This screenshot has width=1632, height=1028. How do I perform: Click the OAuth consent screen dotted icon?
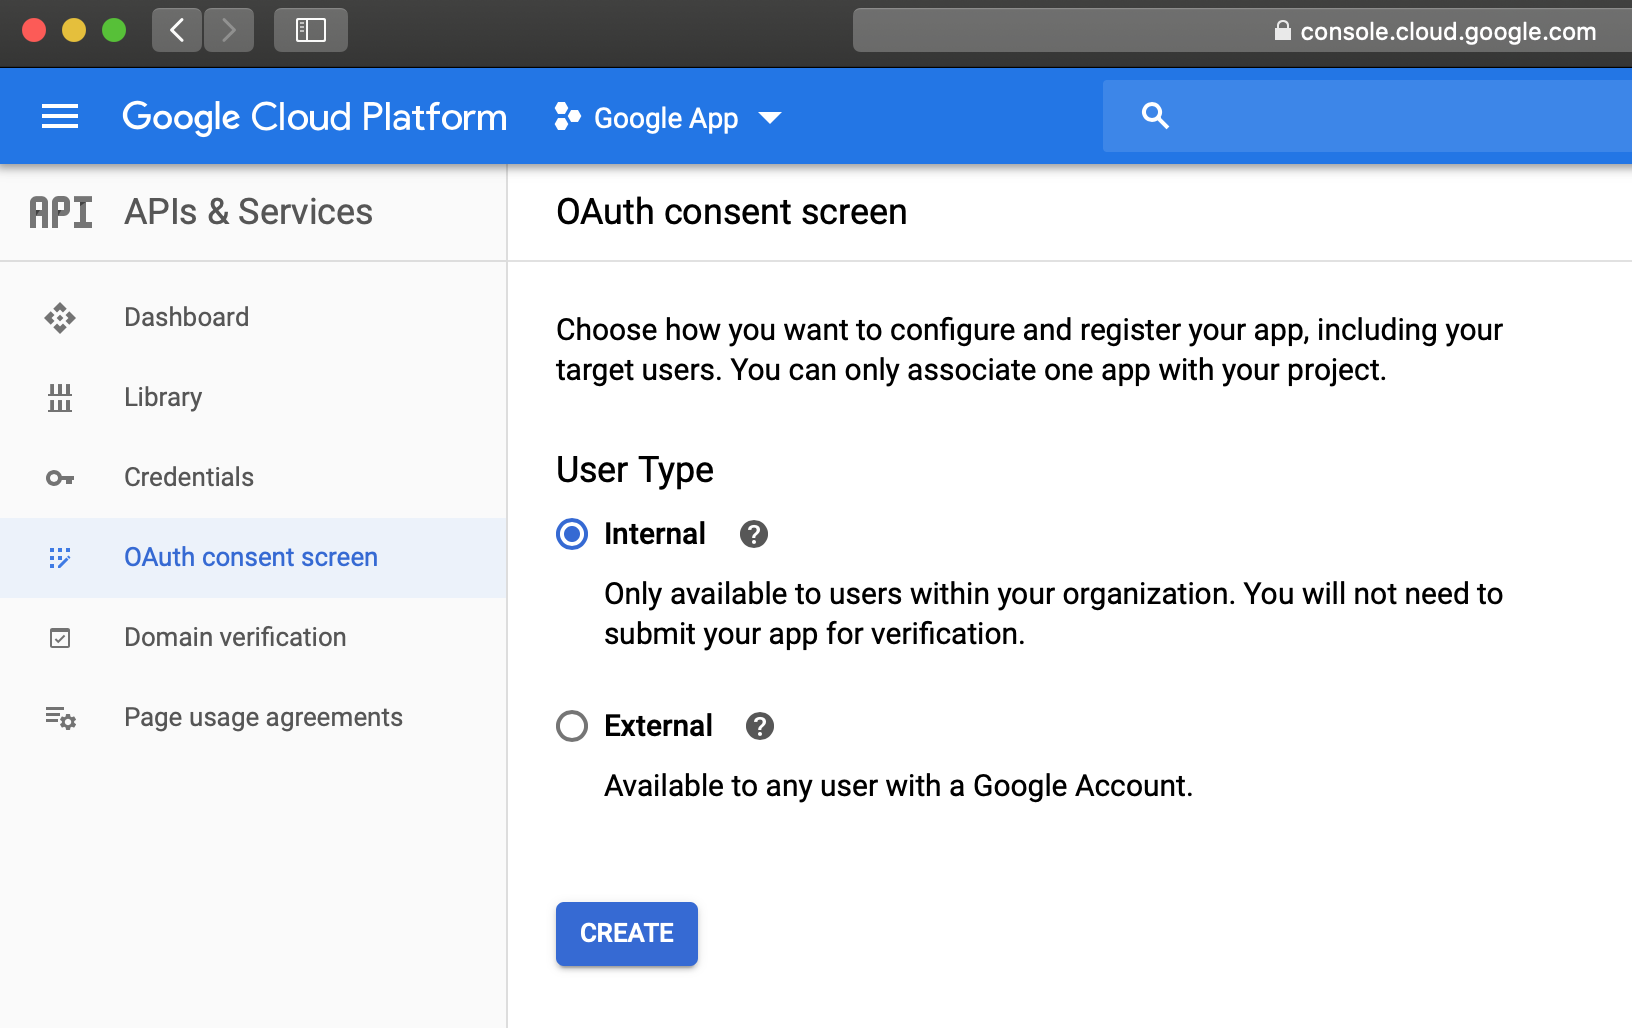tap(60, 558)
